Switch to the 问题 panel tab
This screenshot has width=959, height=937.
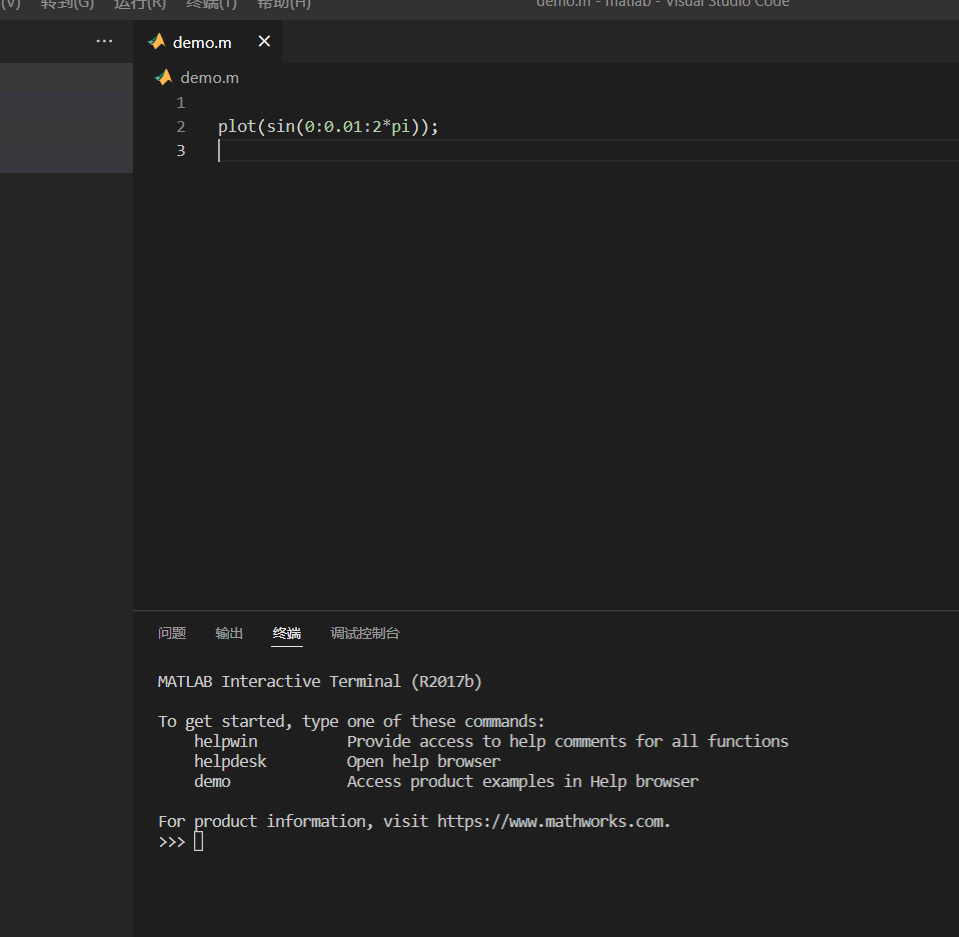click(172, 633)
